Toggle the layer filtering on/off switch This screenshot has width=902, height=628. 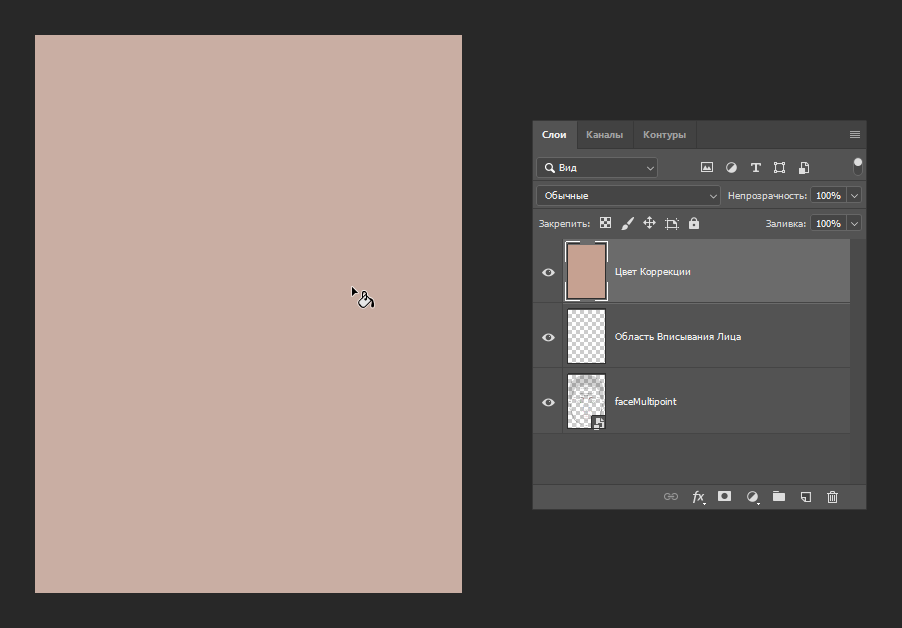[x=857, y=167]
